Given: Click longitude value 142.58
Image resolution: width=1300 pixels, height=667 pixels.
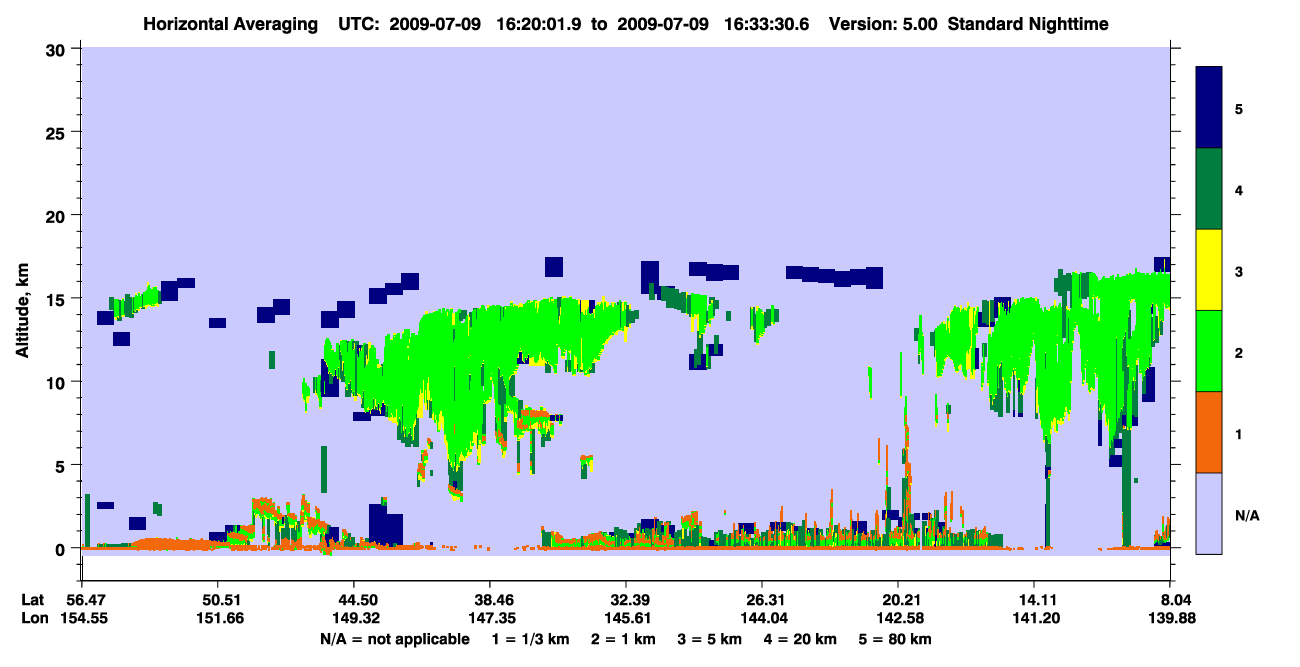Looking at the screenshot, I should tap(898, 617).
